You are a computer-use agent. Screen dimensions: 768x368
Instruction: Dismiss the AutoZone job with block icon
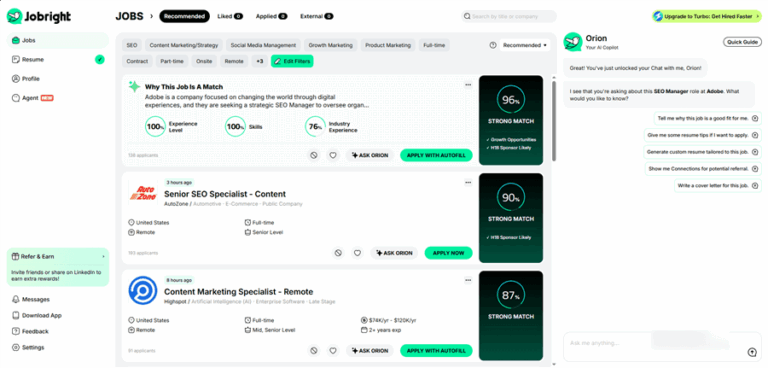[337, 253]
